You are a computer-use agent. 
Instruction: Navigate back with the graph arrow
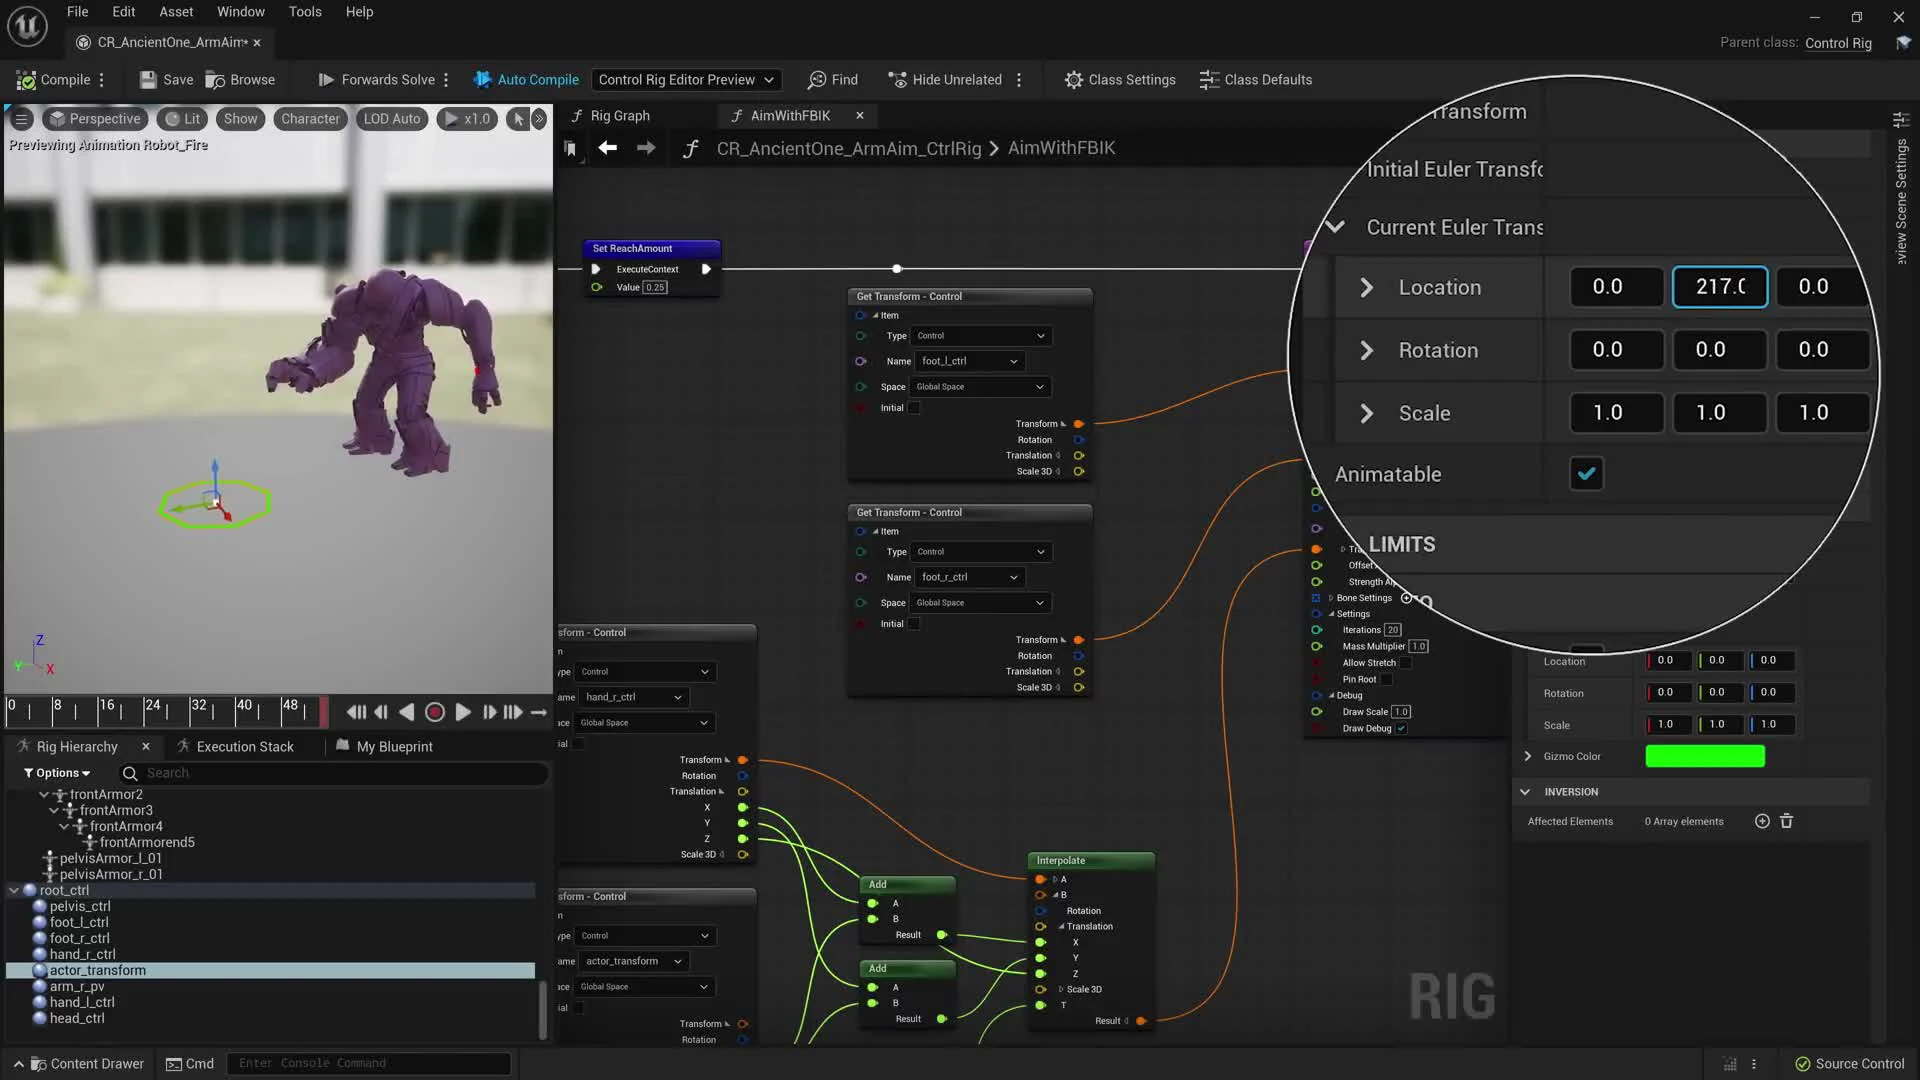[x=607, y=148]
